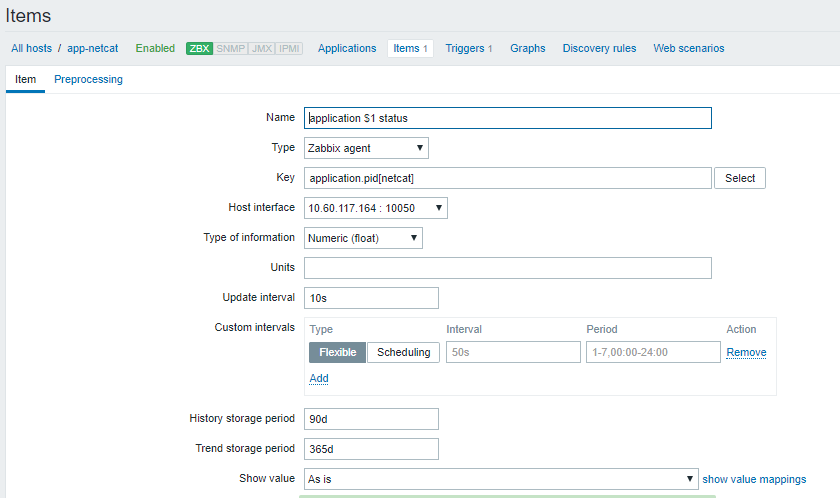
Task: Go to the Applications section
Action: (347, 48)
